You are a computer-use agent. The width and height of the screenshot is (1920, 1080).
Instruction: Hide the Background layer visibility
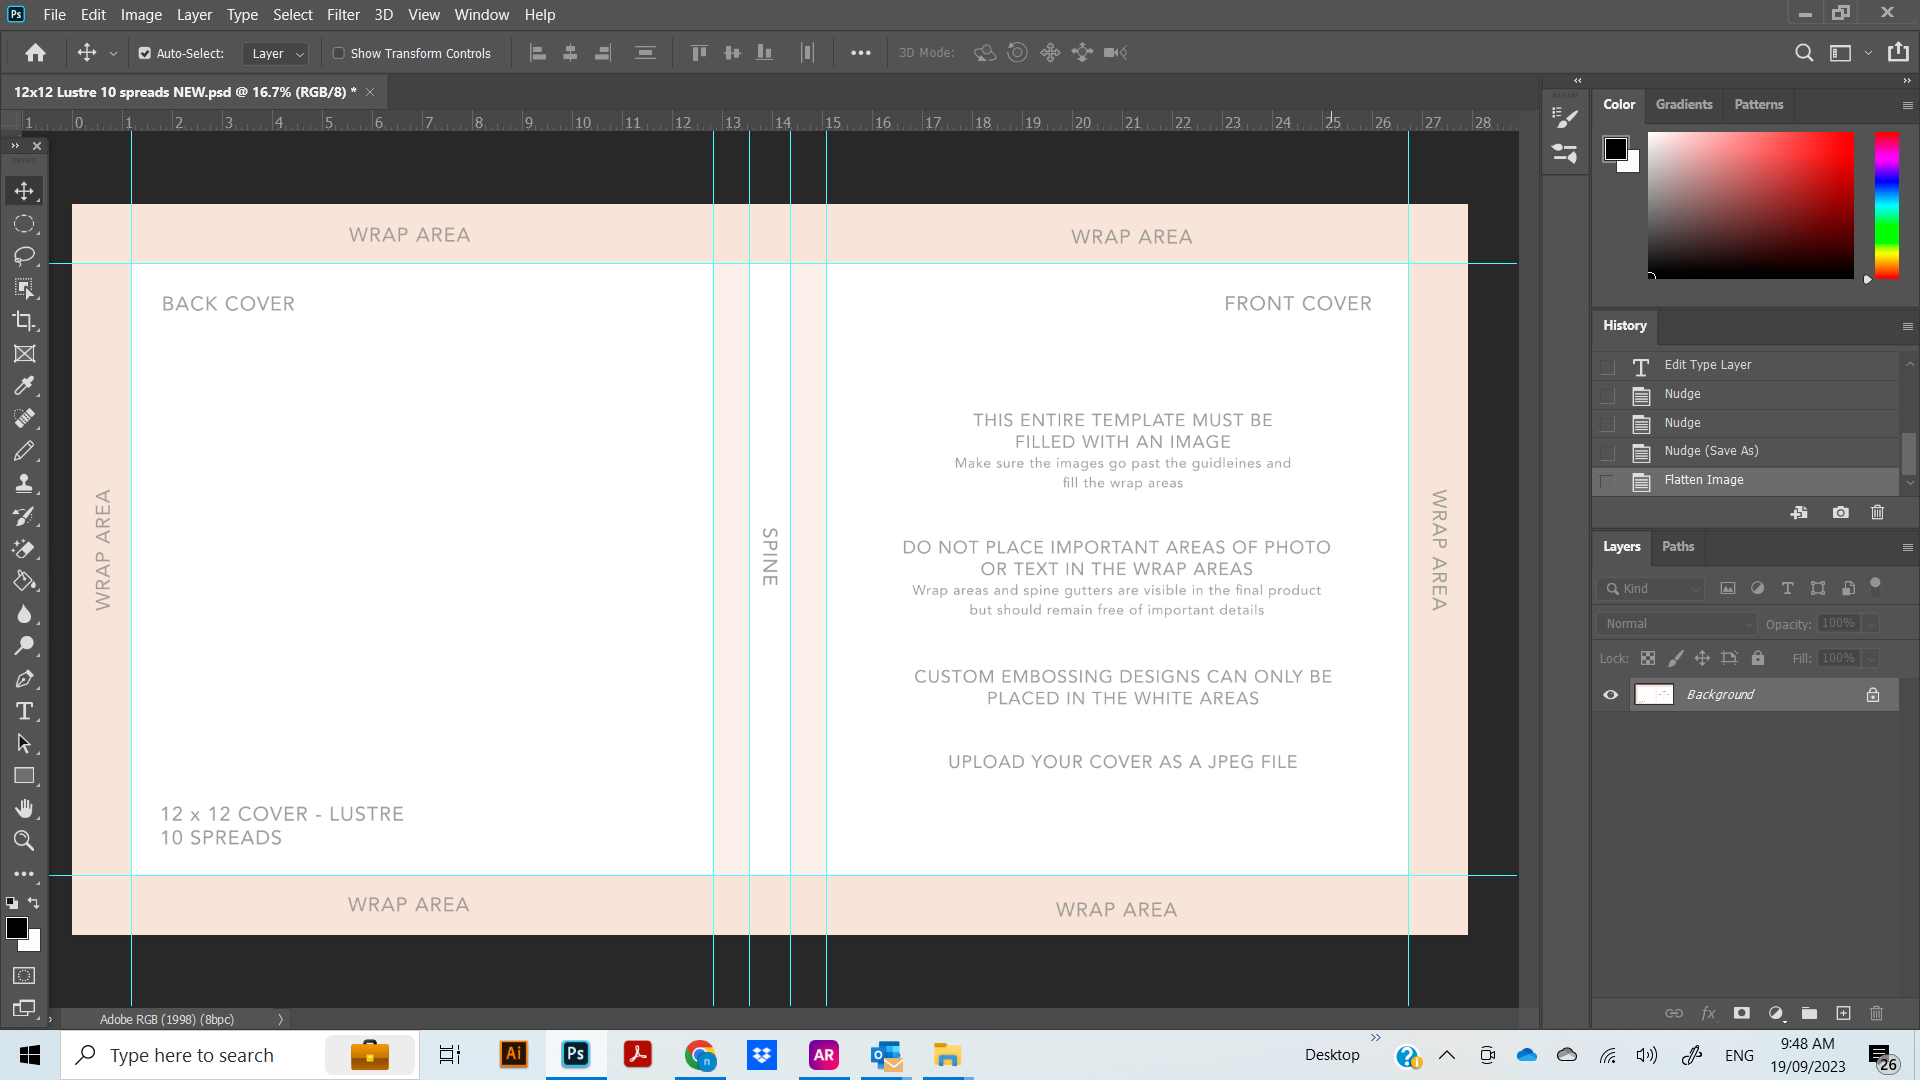[x=1610, y=695]
